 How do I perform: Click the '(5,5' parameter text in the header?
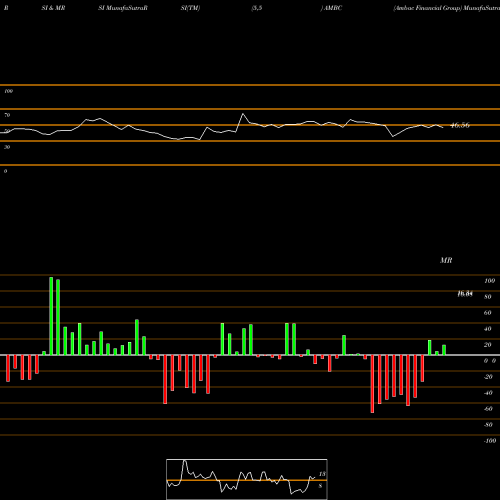[257, 8]
